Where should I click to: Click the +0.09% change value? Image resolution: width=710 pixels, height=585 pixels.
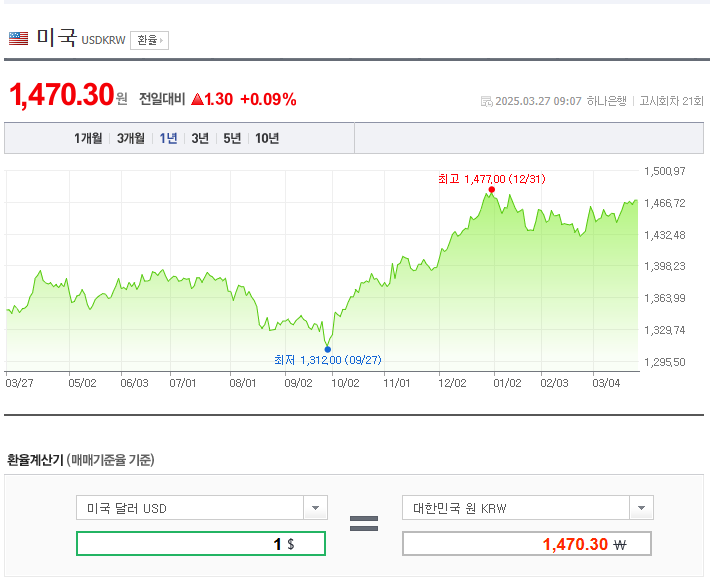tap(268, 99)
